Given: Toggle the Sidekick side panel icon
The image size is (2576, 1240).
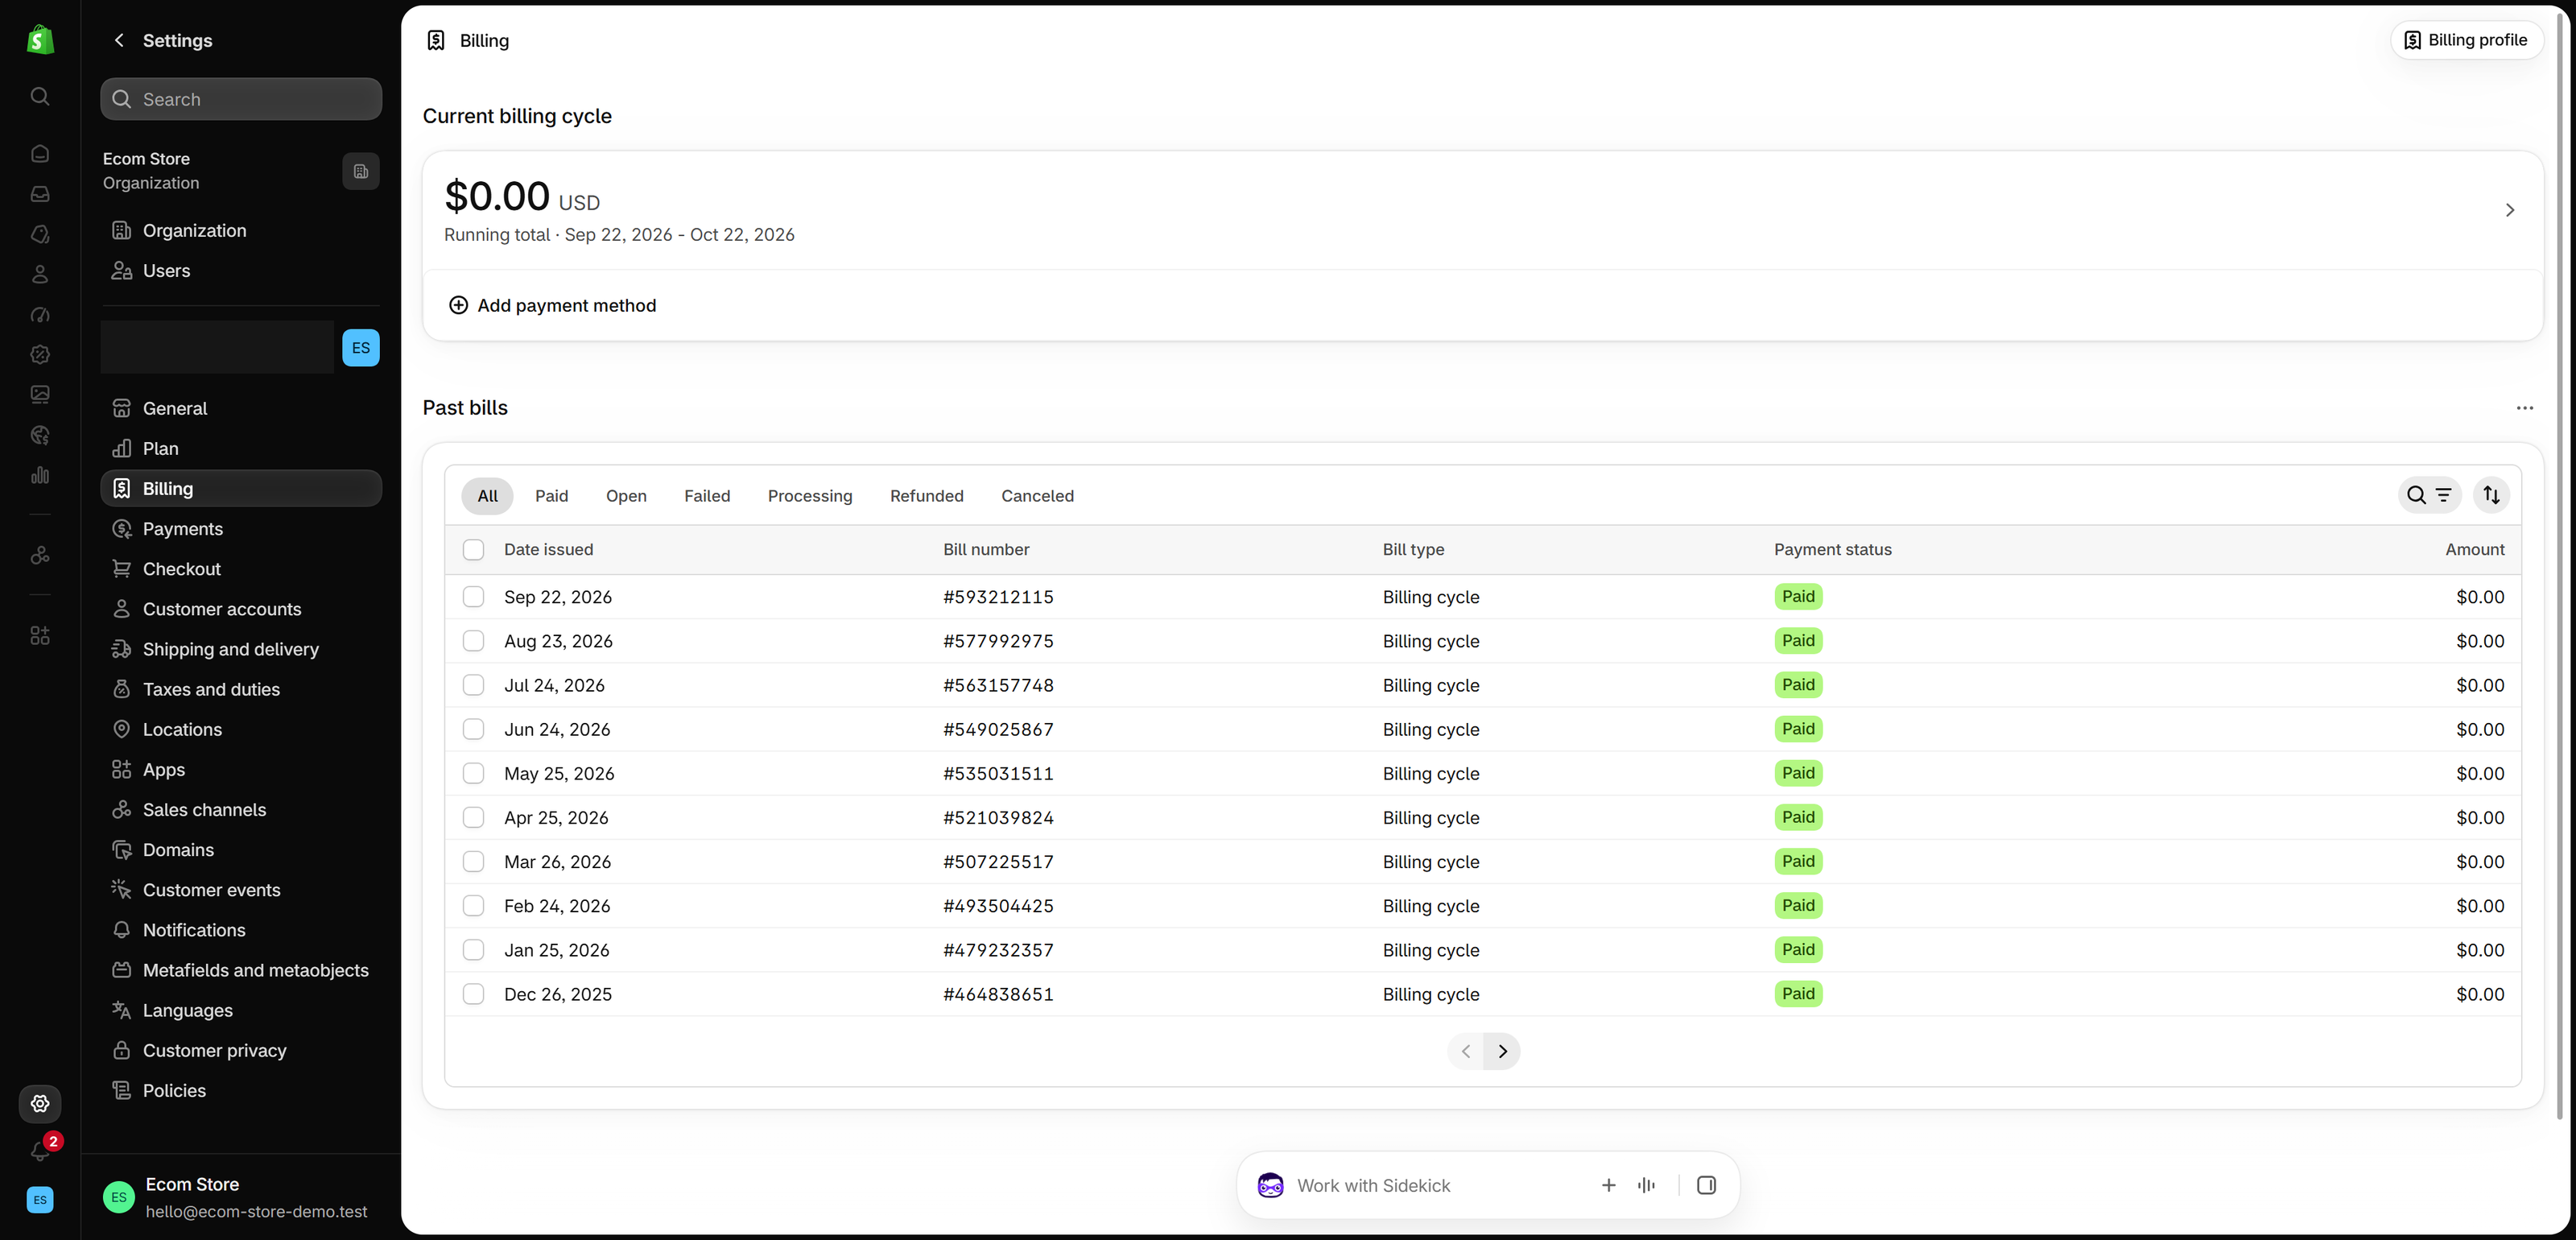Looking at the screenshot, I should click(x=1706, y=1185).
